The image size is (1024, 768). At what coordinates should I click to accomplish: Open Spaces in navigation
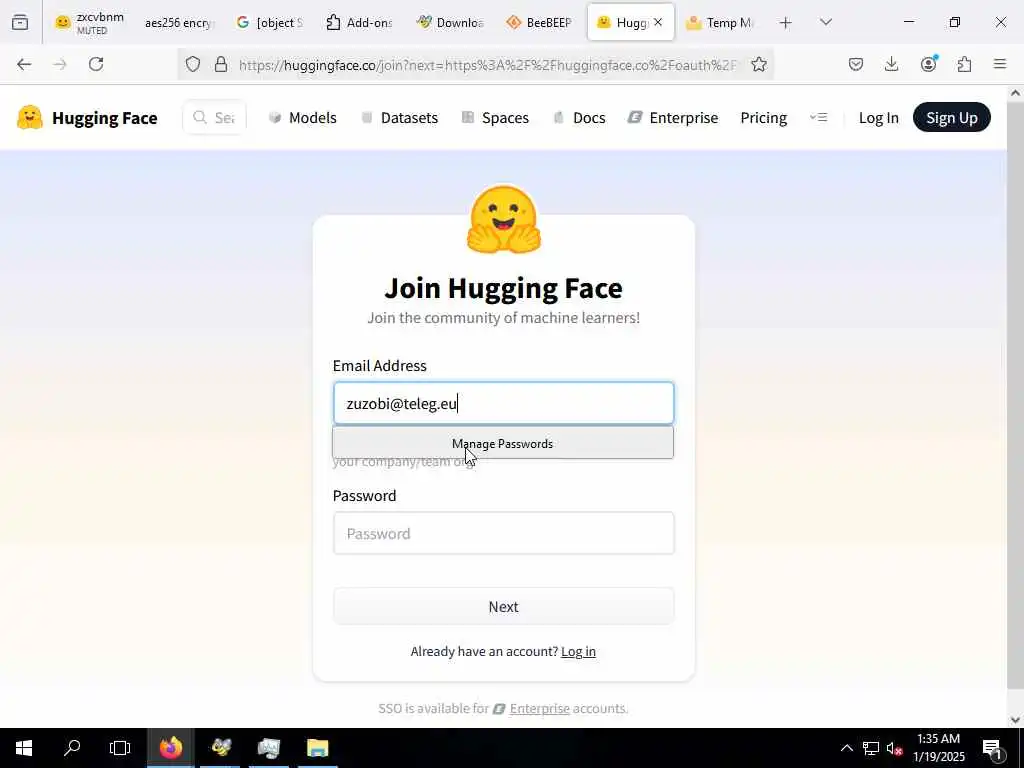pos(496,118)
